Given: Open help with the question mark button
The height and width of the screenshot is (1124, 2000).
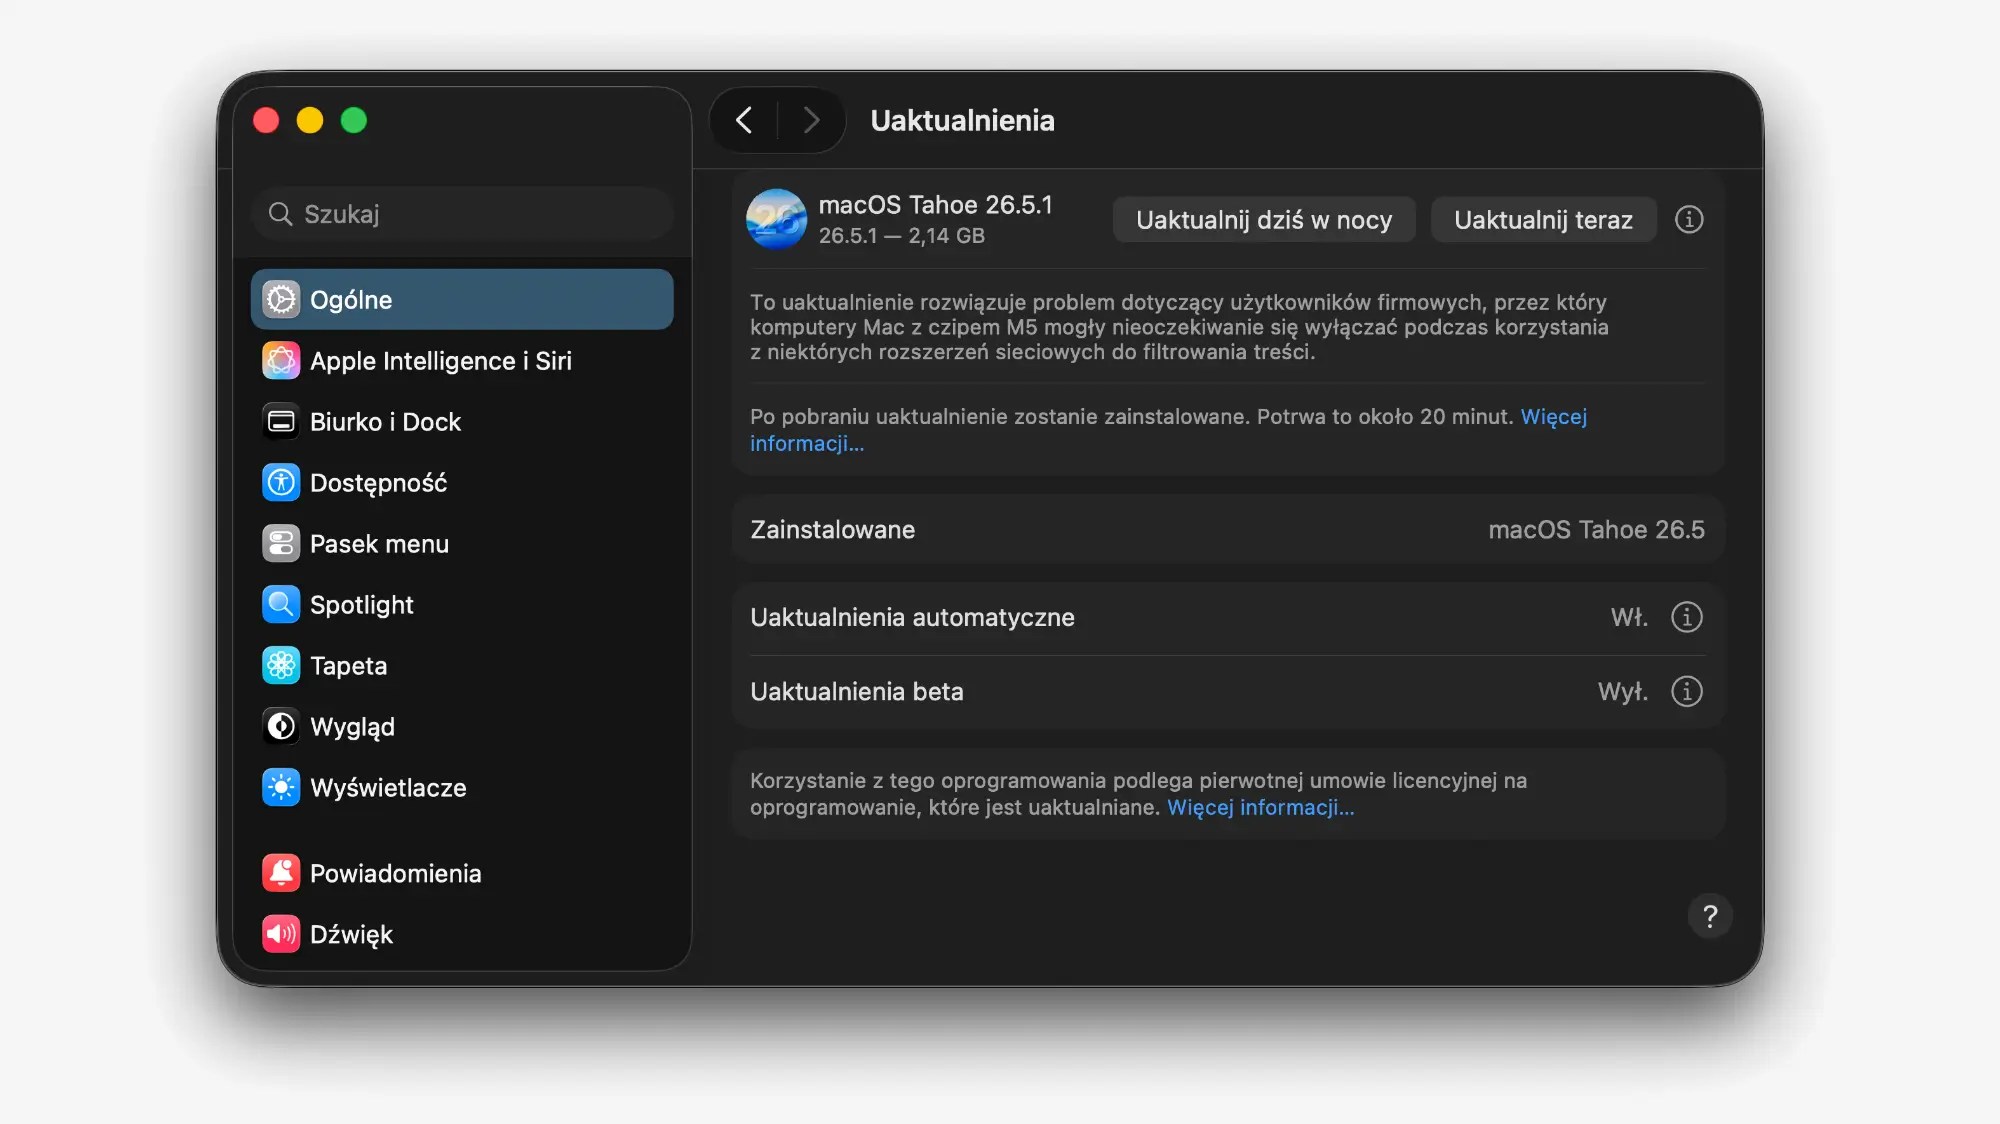Looking at the screenshot, I should [1710, 916].
